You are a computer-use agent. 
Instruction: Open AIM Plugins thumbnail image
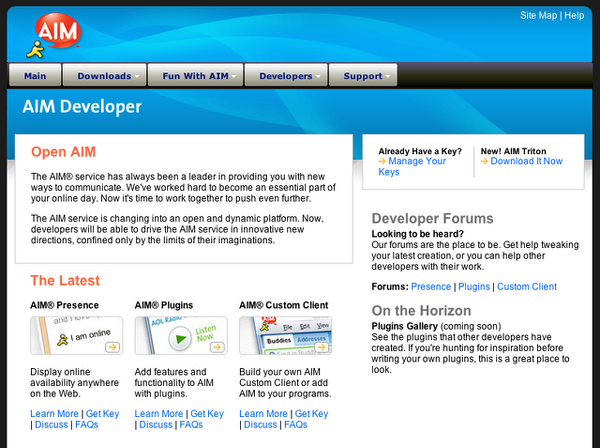181,335
